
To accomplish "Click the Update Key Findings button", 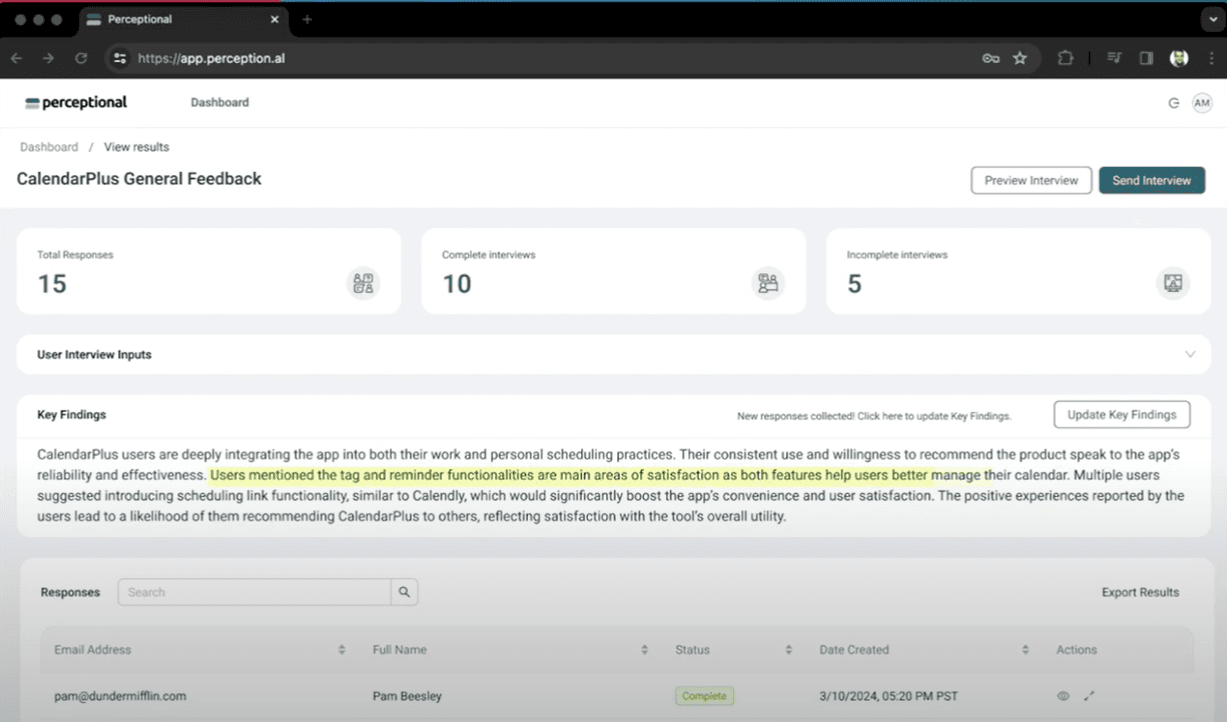I will click(1122, 414).
